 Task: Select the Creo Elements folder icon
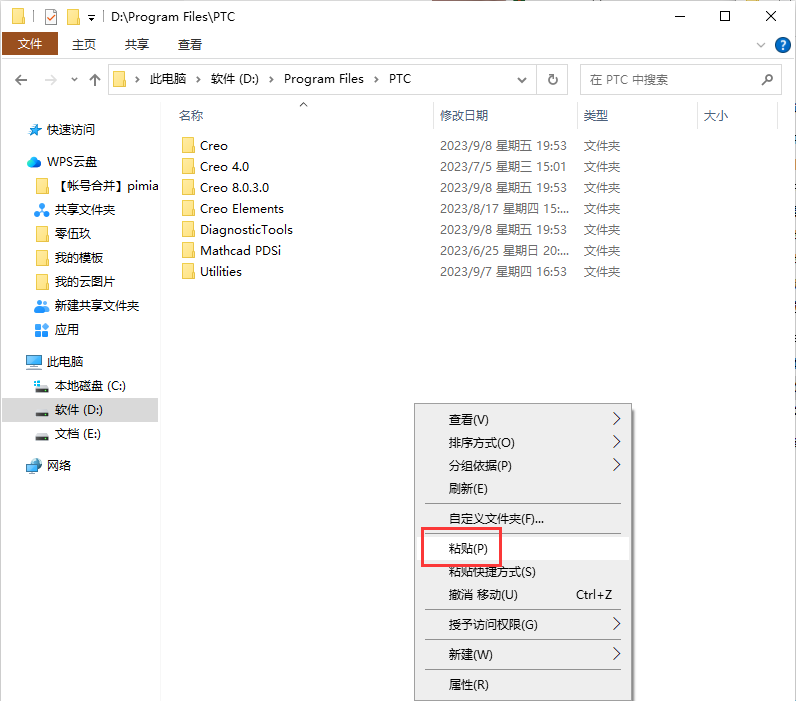click(188, 208)
